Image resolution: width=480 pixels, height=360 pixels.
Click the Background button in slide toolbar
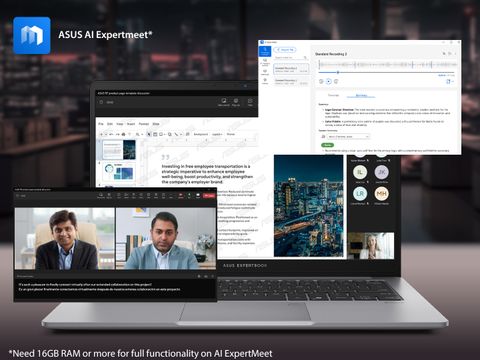[201, 134]
